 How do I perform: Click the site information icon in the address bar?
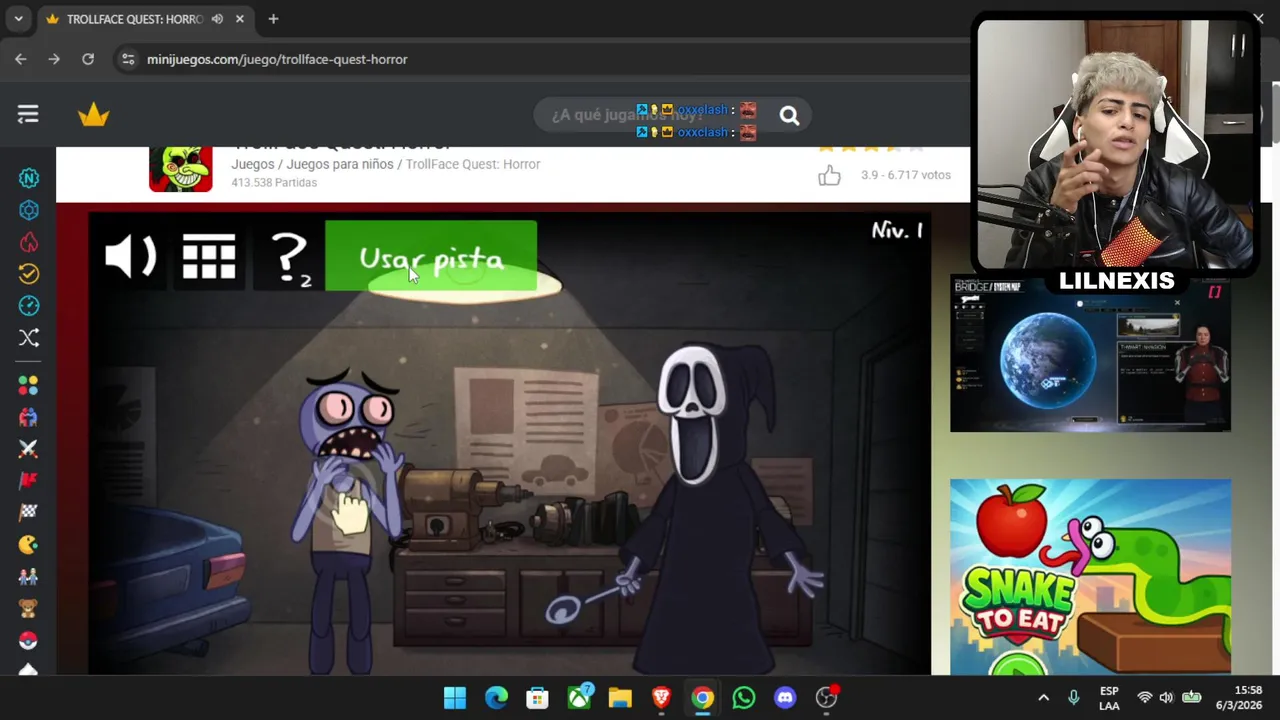pyautogui.click(x=128, y=59)
